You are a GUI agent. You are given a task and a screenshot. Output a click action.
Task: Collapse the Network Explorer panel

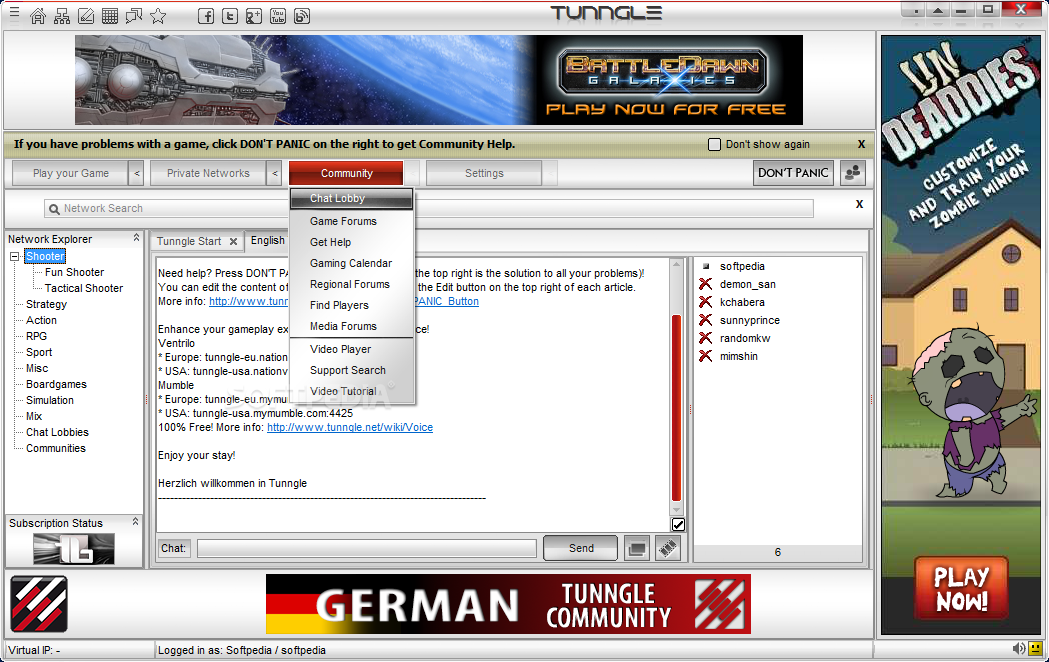click(x=136, y=238)
